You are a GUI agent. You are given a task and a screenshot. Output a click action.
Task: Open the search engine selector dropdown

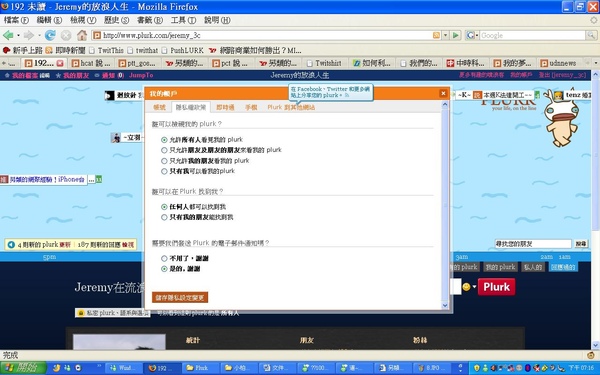click(472, 35)
